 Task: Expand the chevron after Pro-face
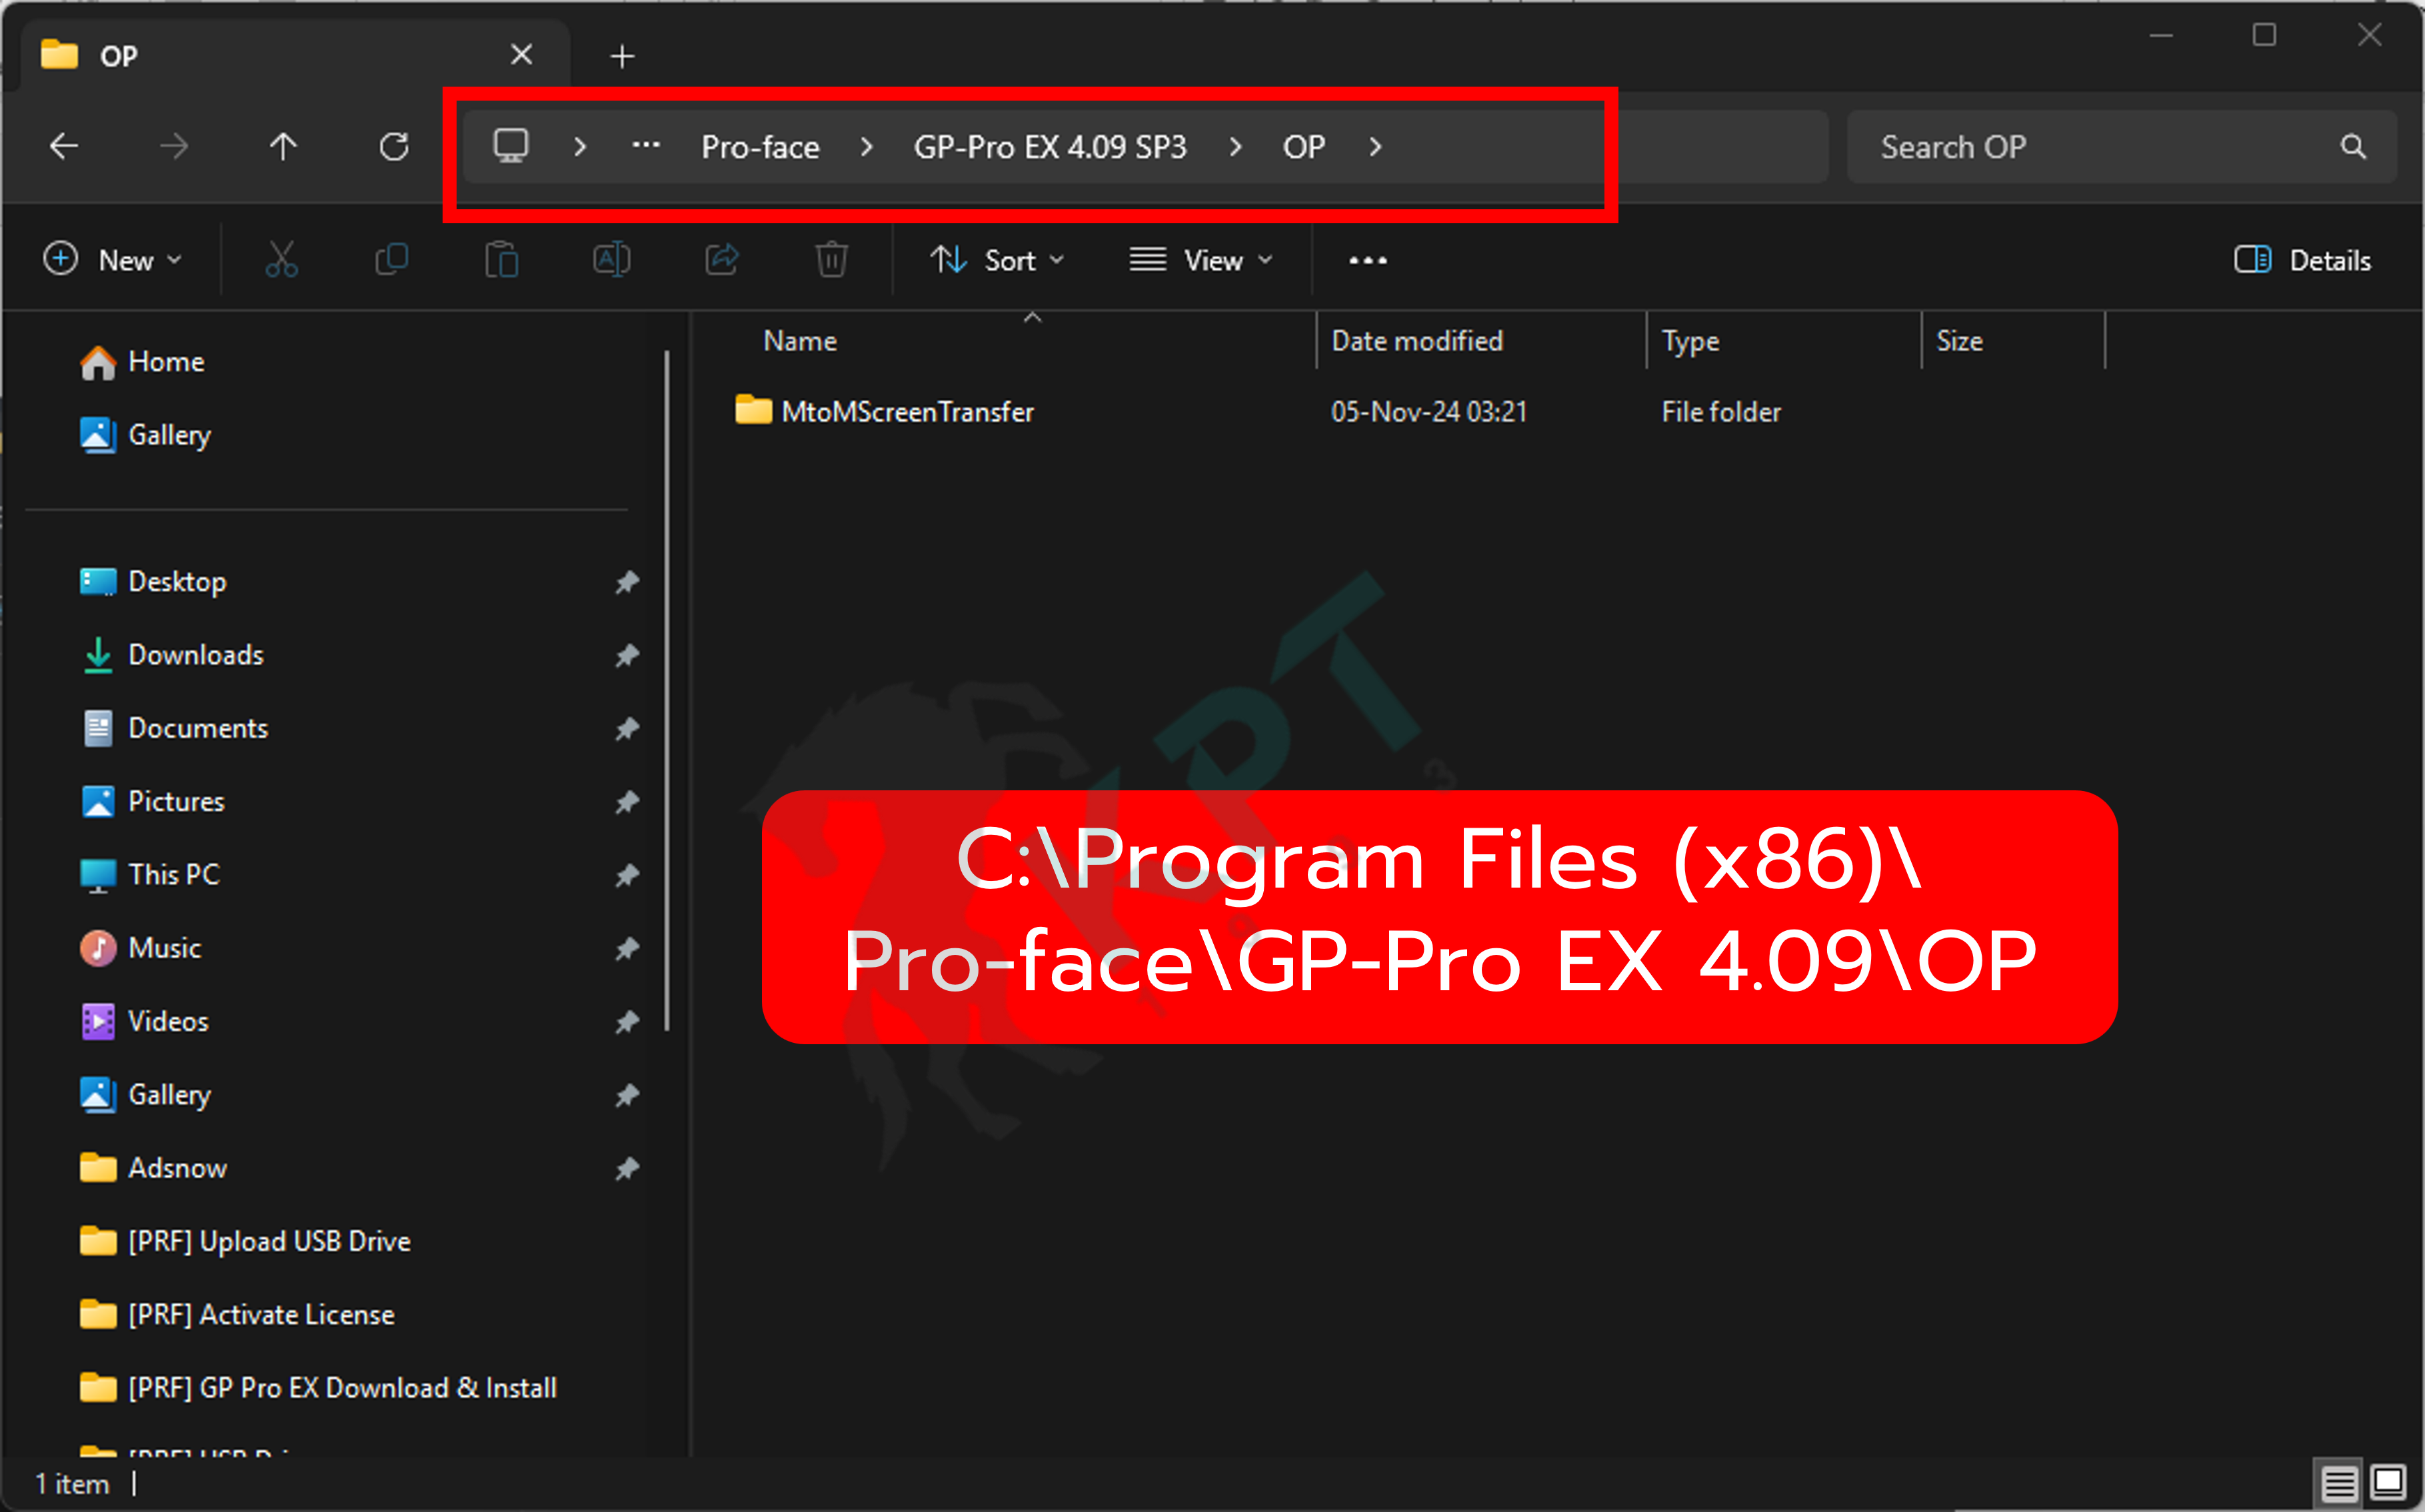(x=867, y=147)
